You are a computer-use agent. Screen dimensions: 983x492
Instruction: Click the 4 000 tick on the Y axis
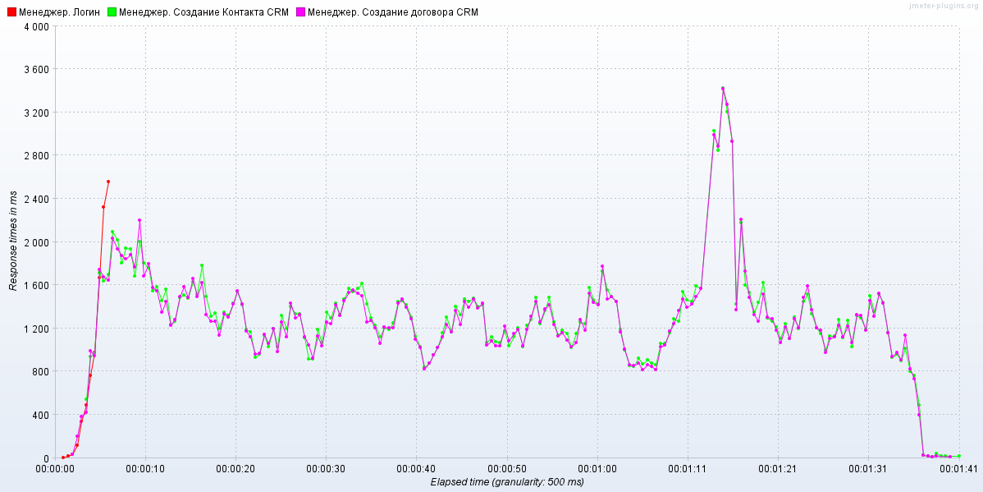point(35,26)
